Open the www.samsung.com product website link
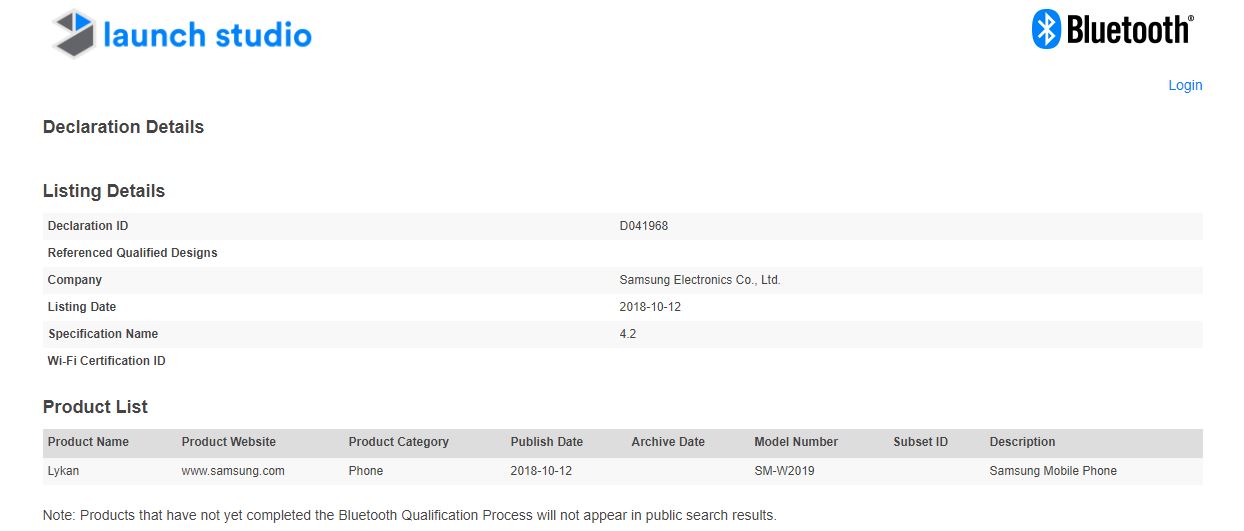The width and height of the screenshot is (1244, 531). (x=233, y=470)
